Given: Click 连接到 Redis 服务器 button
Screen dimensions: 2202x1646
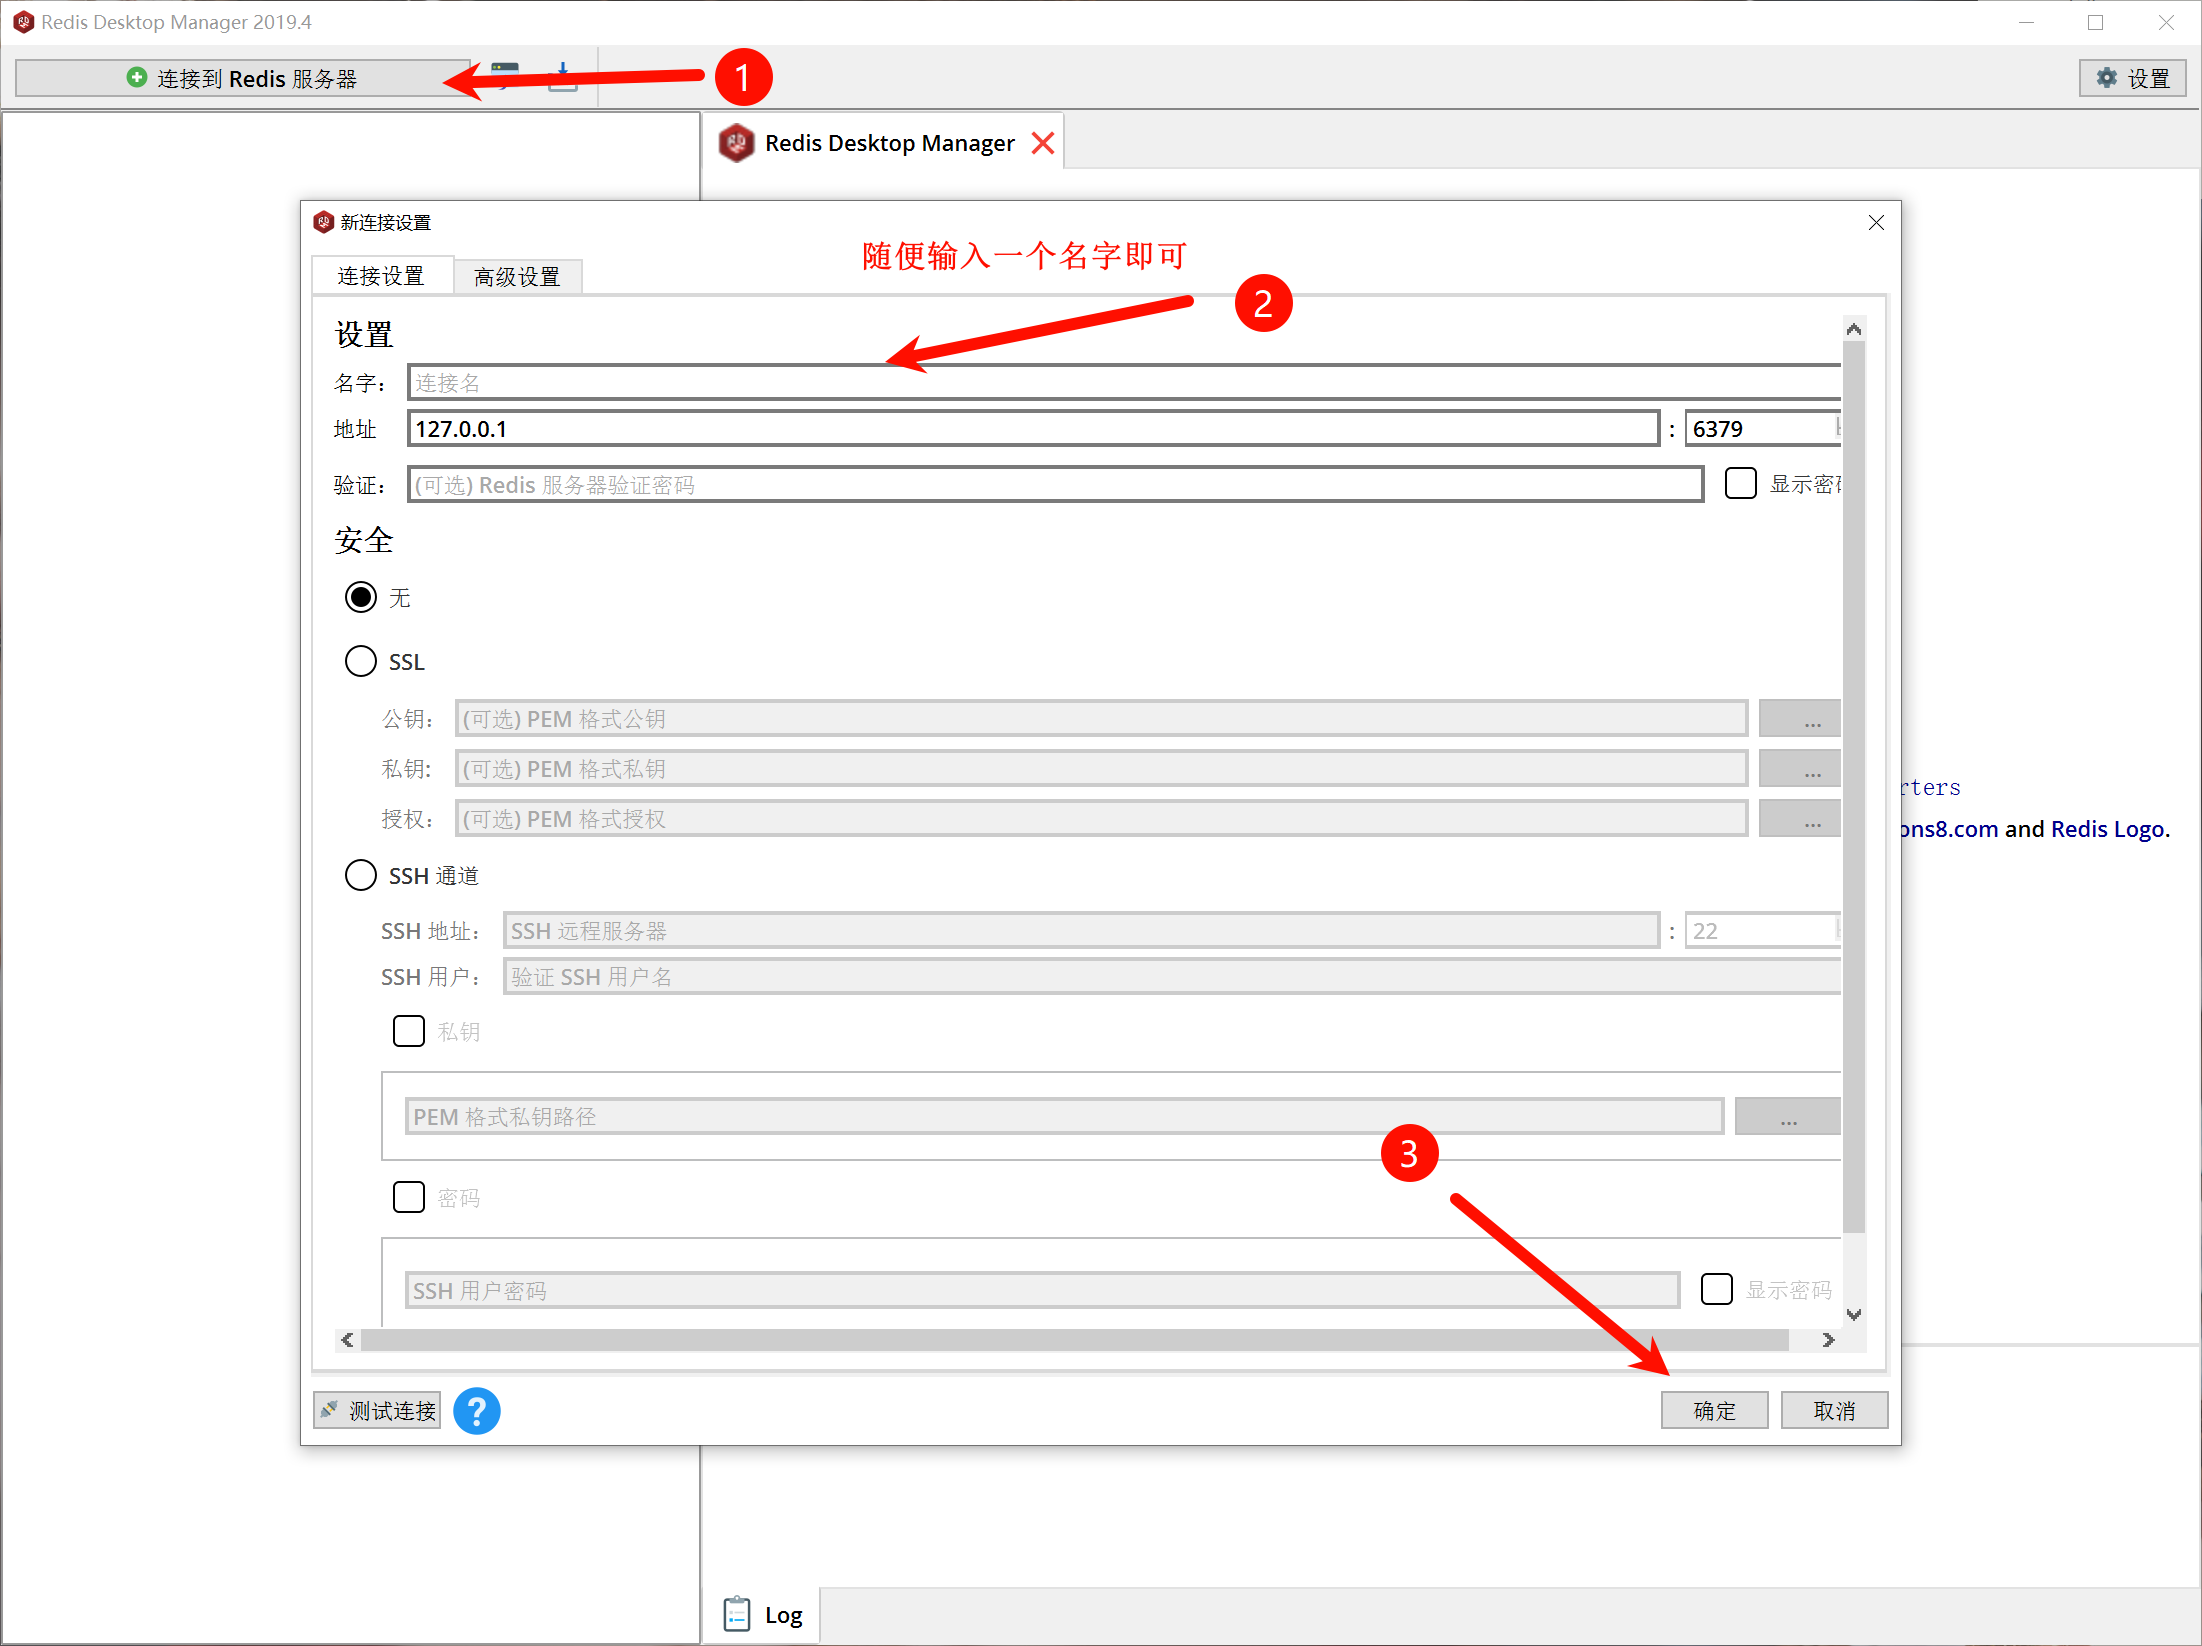Looking at the screenshot, I should pos(242,78).
